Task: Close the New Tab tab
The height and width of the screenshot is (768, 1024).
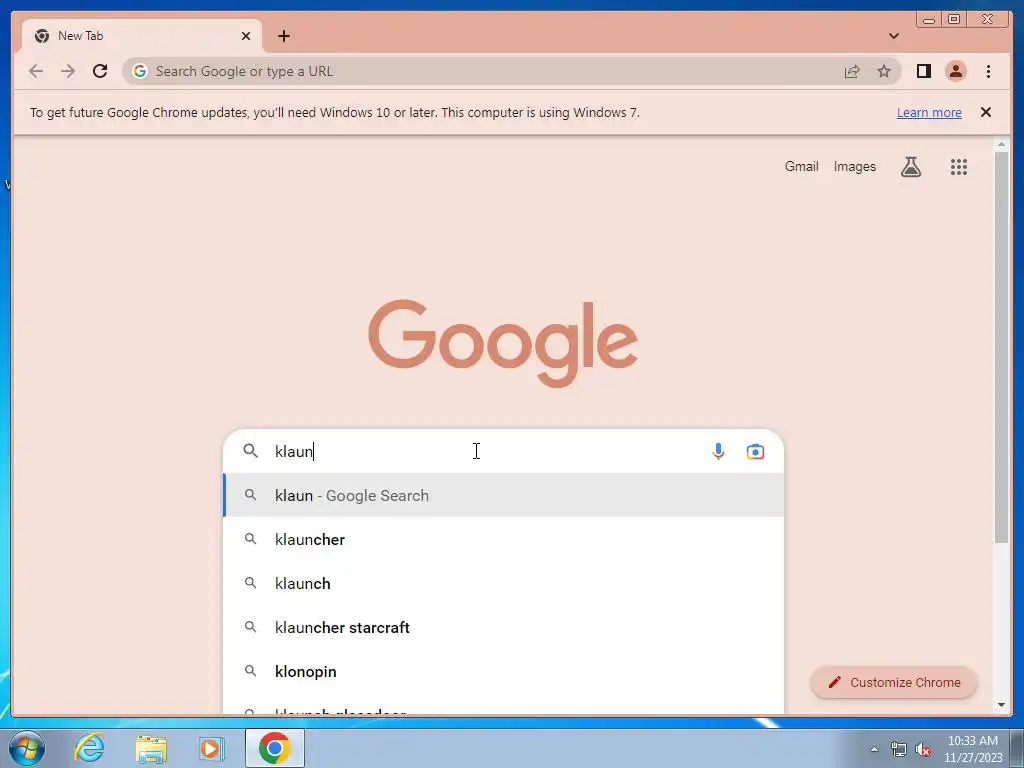Action: tap(246, 36)
